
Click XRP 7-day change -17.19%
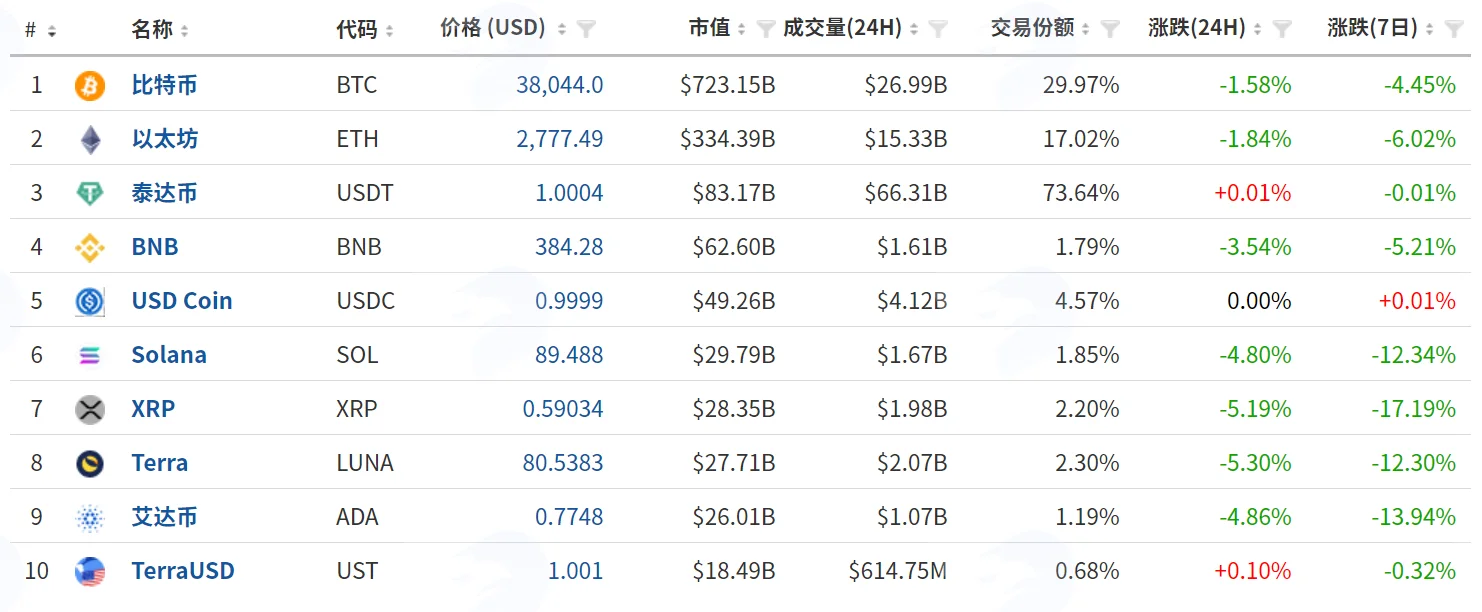(1413, 409)
